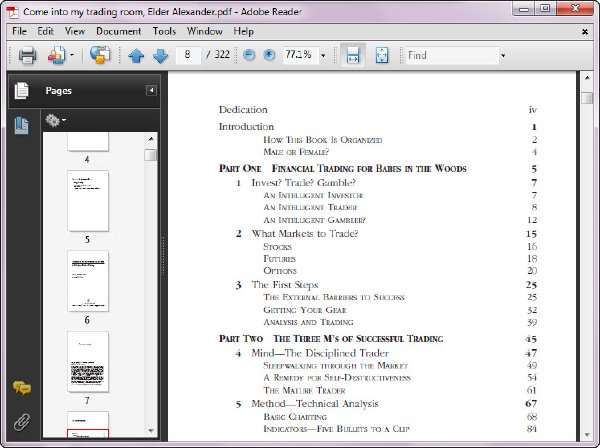Click 'What Markets to Trade?' chapter entry
The image size is (600, 448).
click(x=305, y=234)
